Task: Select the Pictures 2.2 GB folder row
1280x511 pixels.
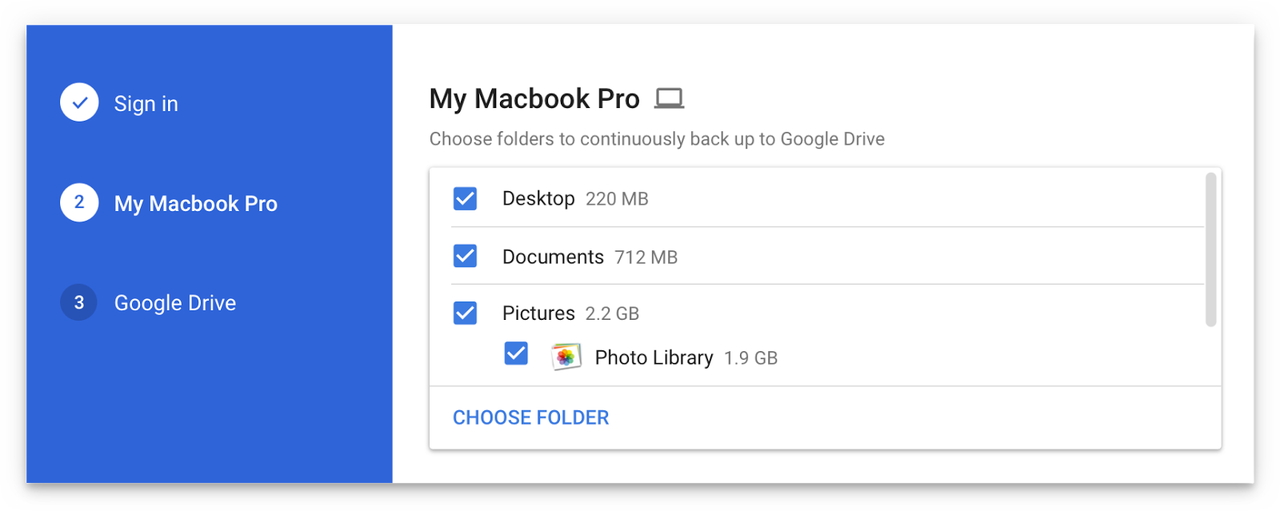Action: [x=817, y=313]
